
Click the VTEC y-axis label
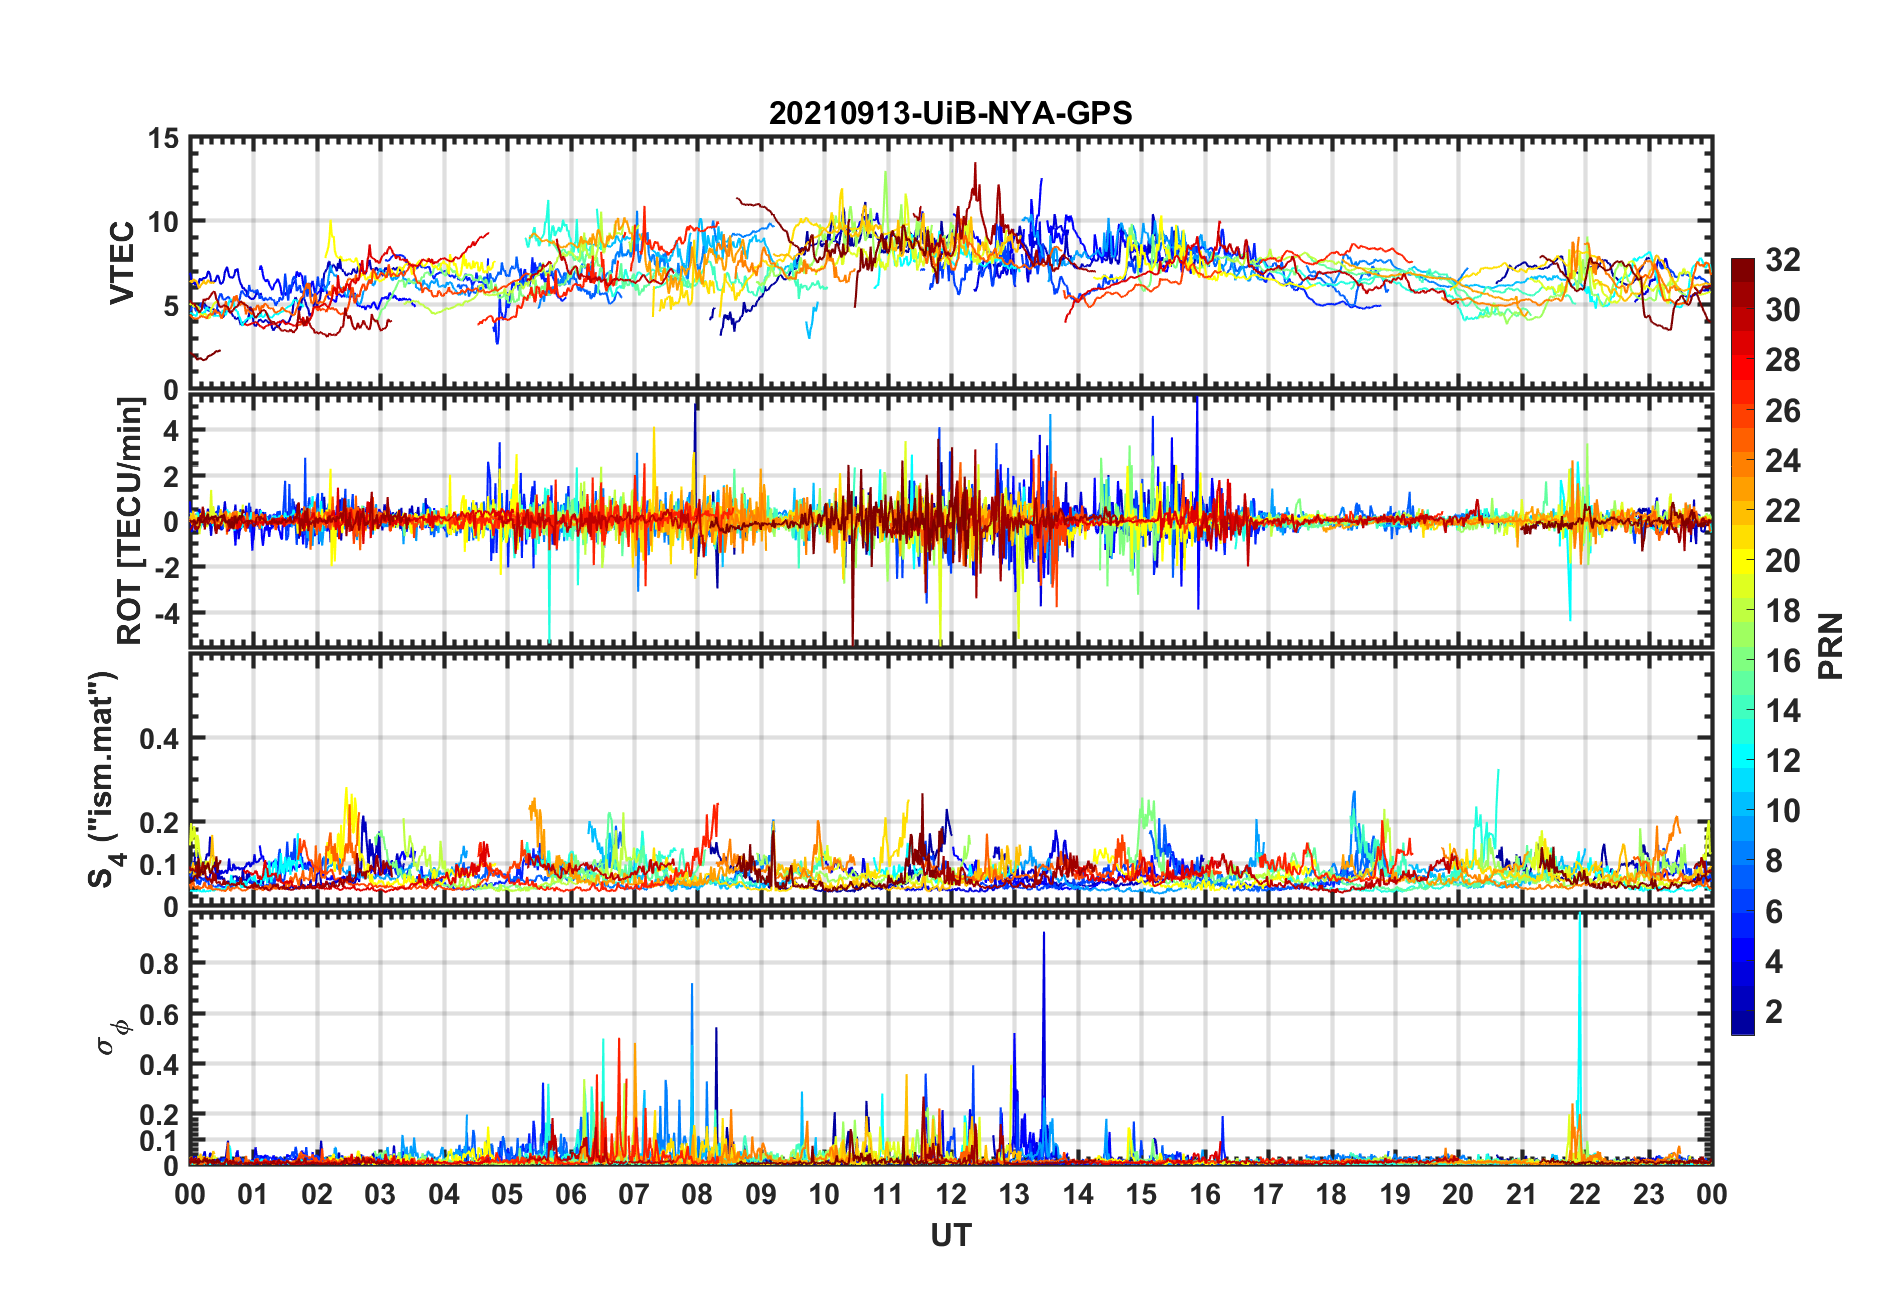(x=121, y=263)
